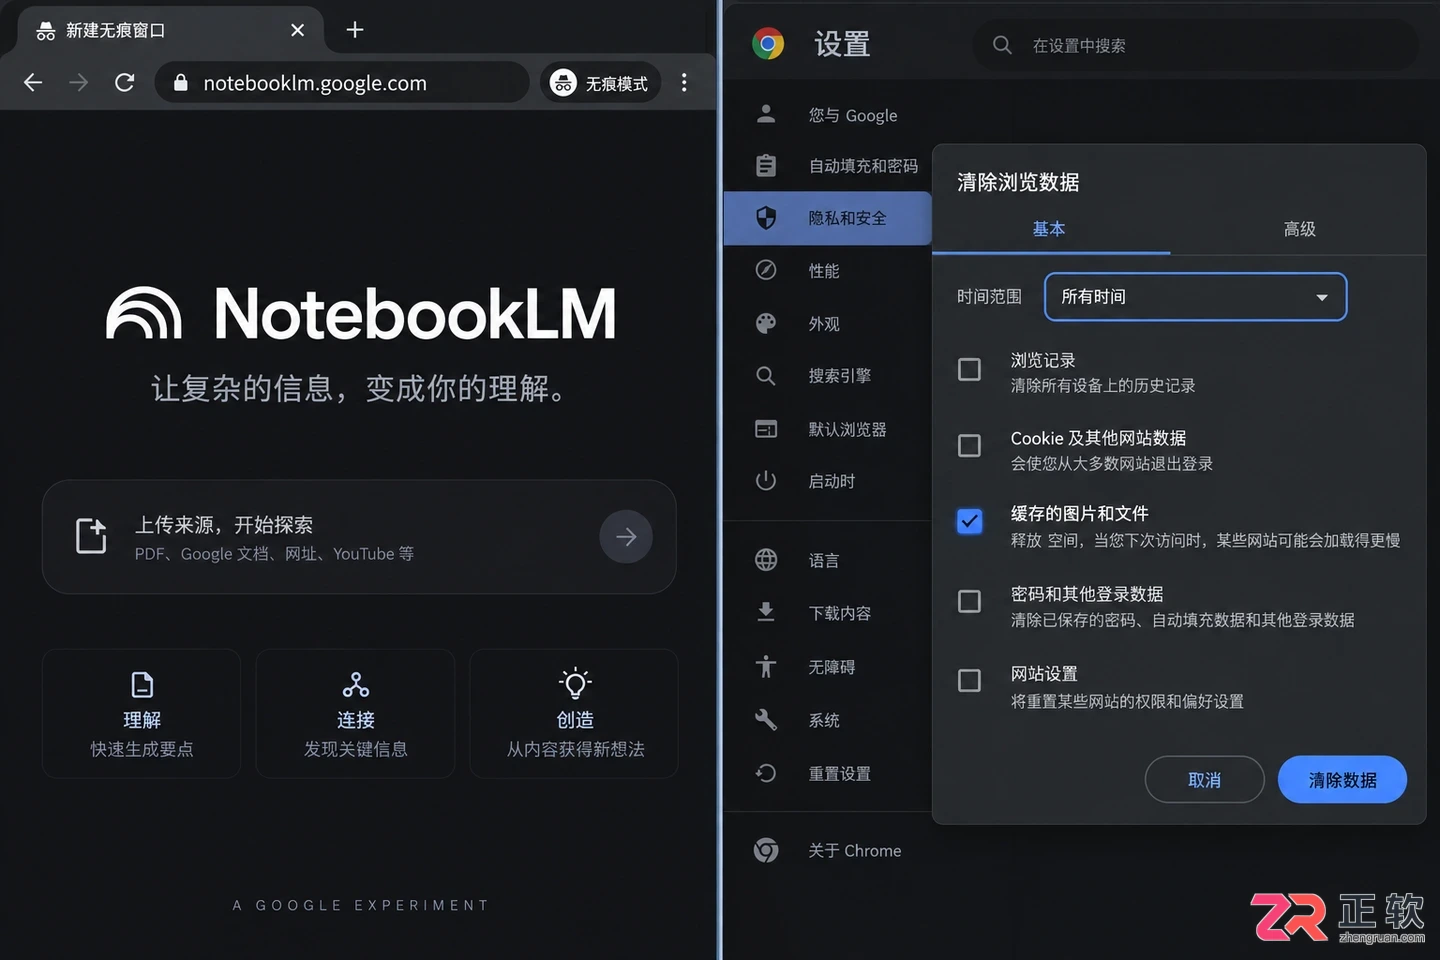Click the notebooklm.google.com address bar
1440x960 pixels.
[342, 83]
